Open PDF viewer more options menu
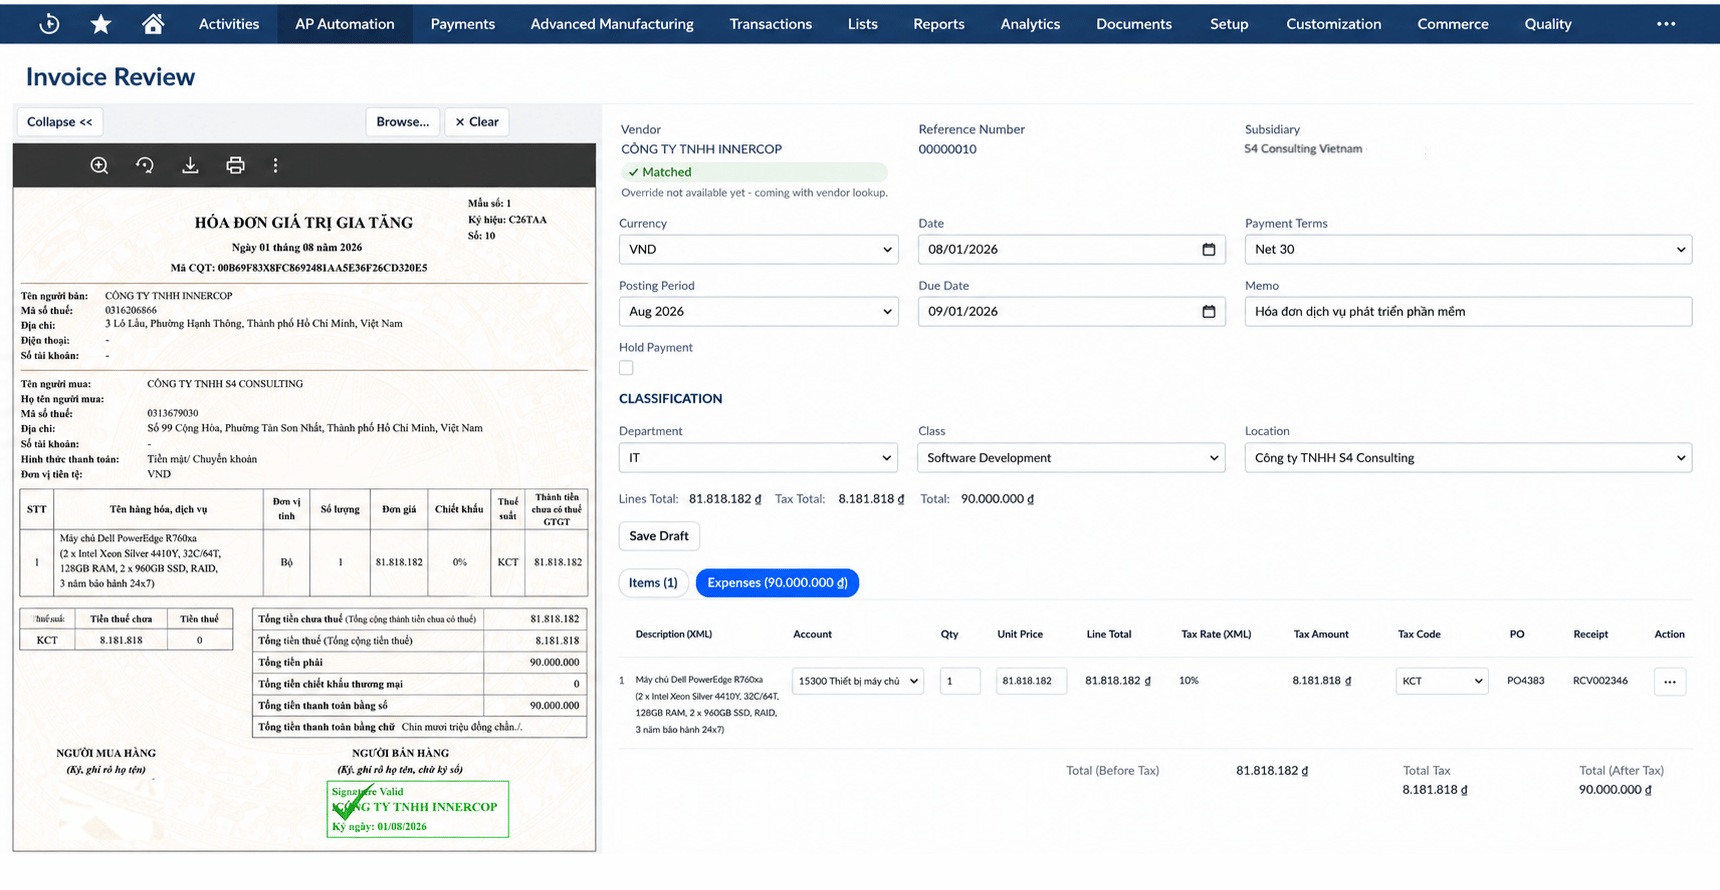Viewport: 1720px width, 890px height. pyautogui.click(x=276, y=166)
